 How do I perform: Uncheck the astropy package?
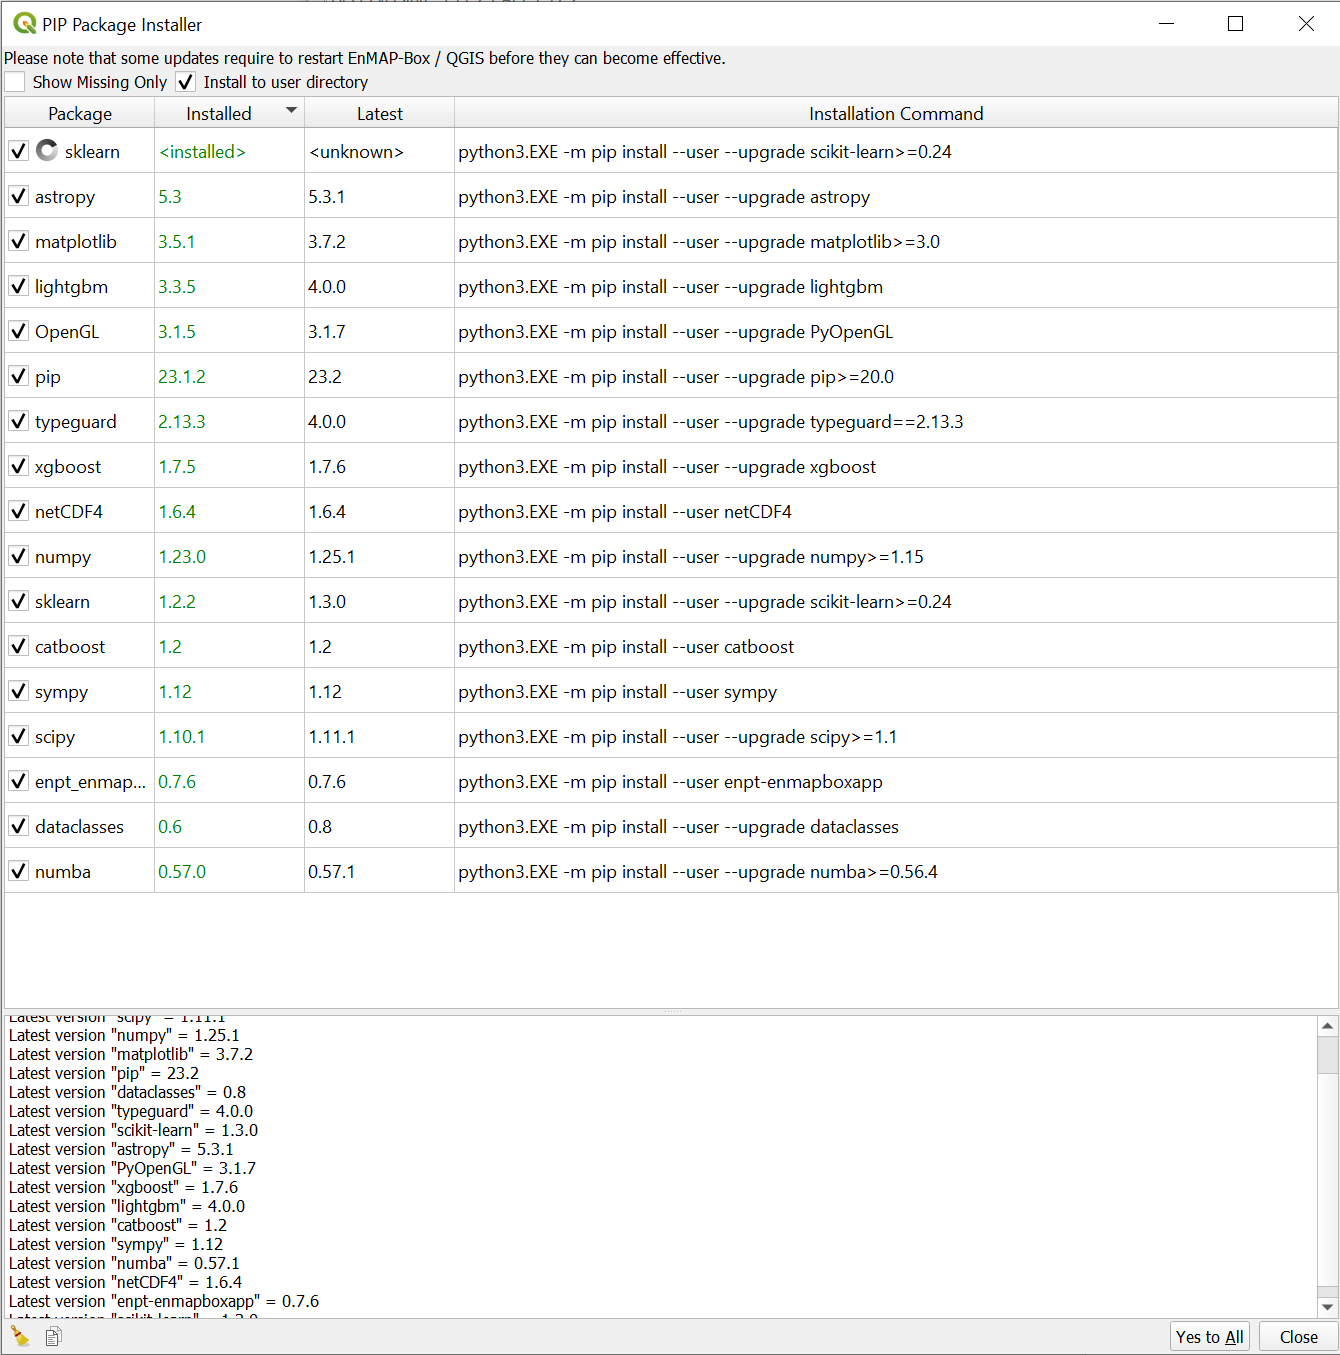(18, 196)
